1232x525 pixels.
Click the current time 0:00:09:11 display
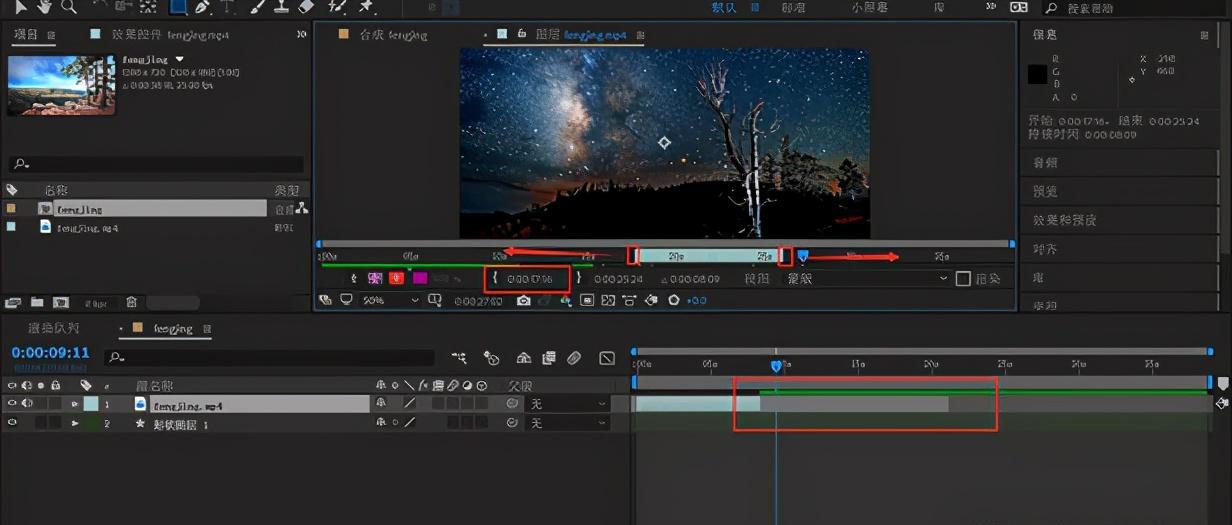pos(51,353)
